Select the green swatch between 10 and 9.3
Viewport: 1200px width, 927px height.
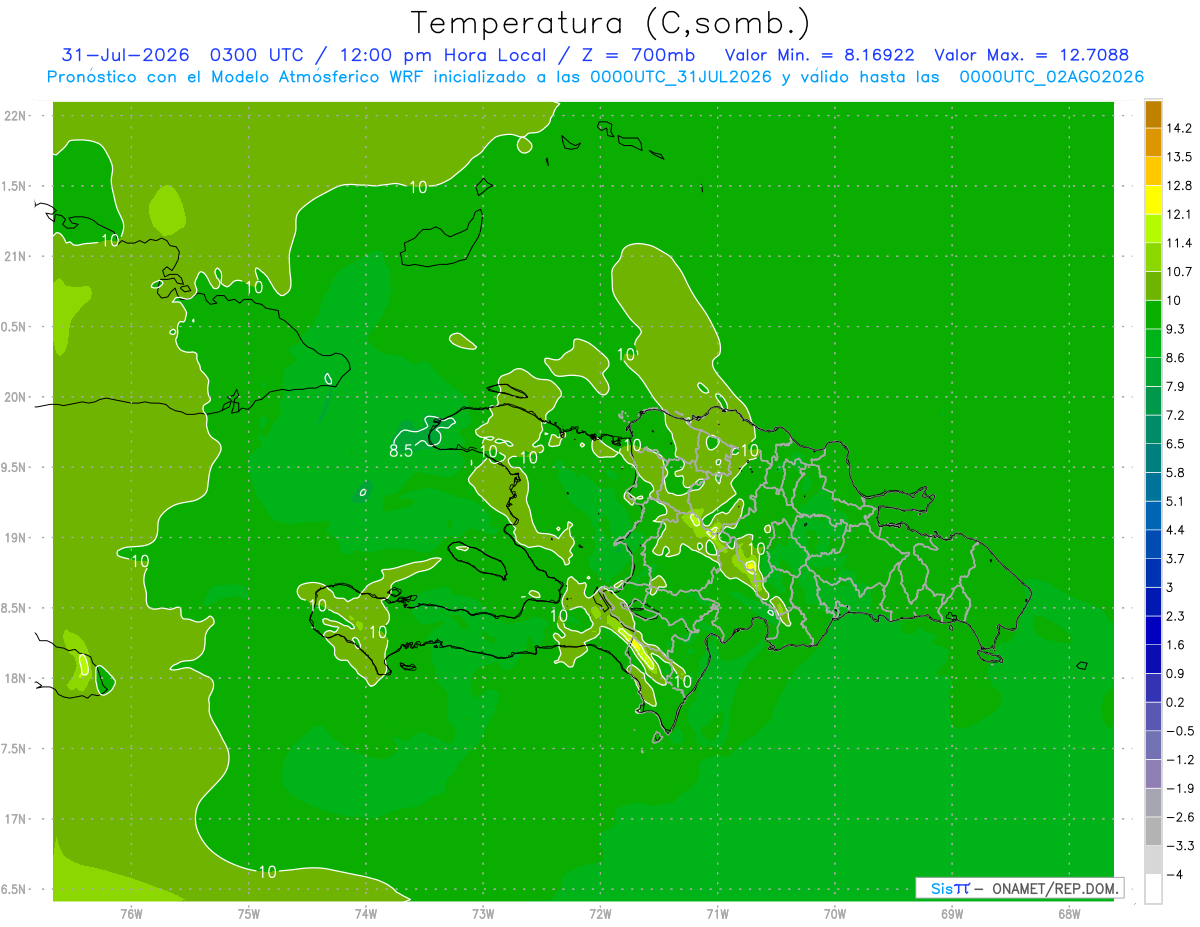coord(1153,314)
